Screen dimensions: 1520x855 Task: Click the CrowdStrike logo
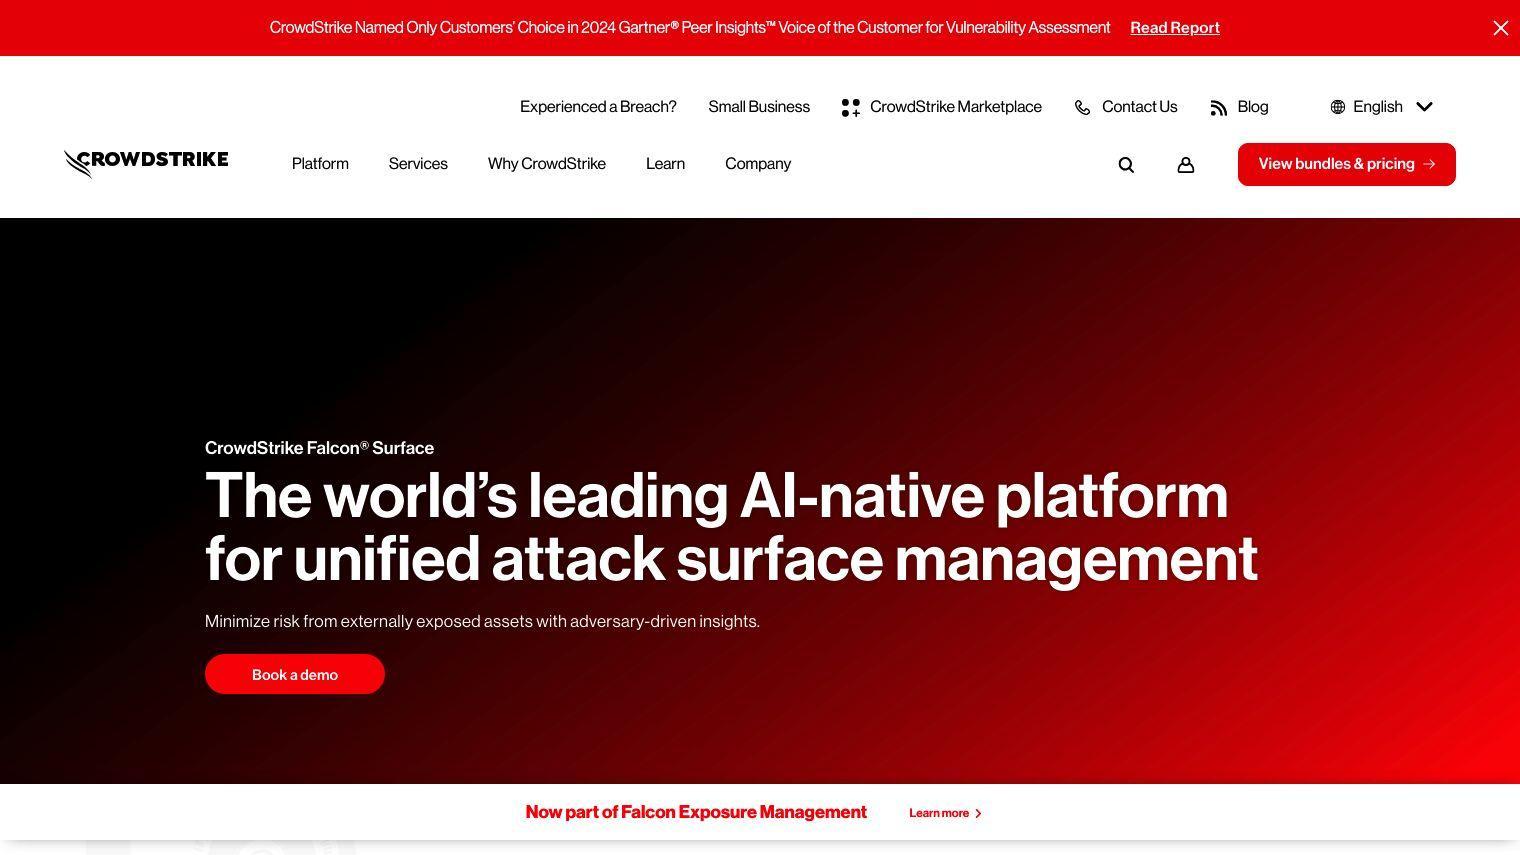click(146, 163)
